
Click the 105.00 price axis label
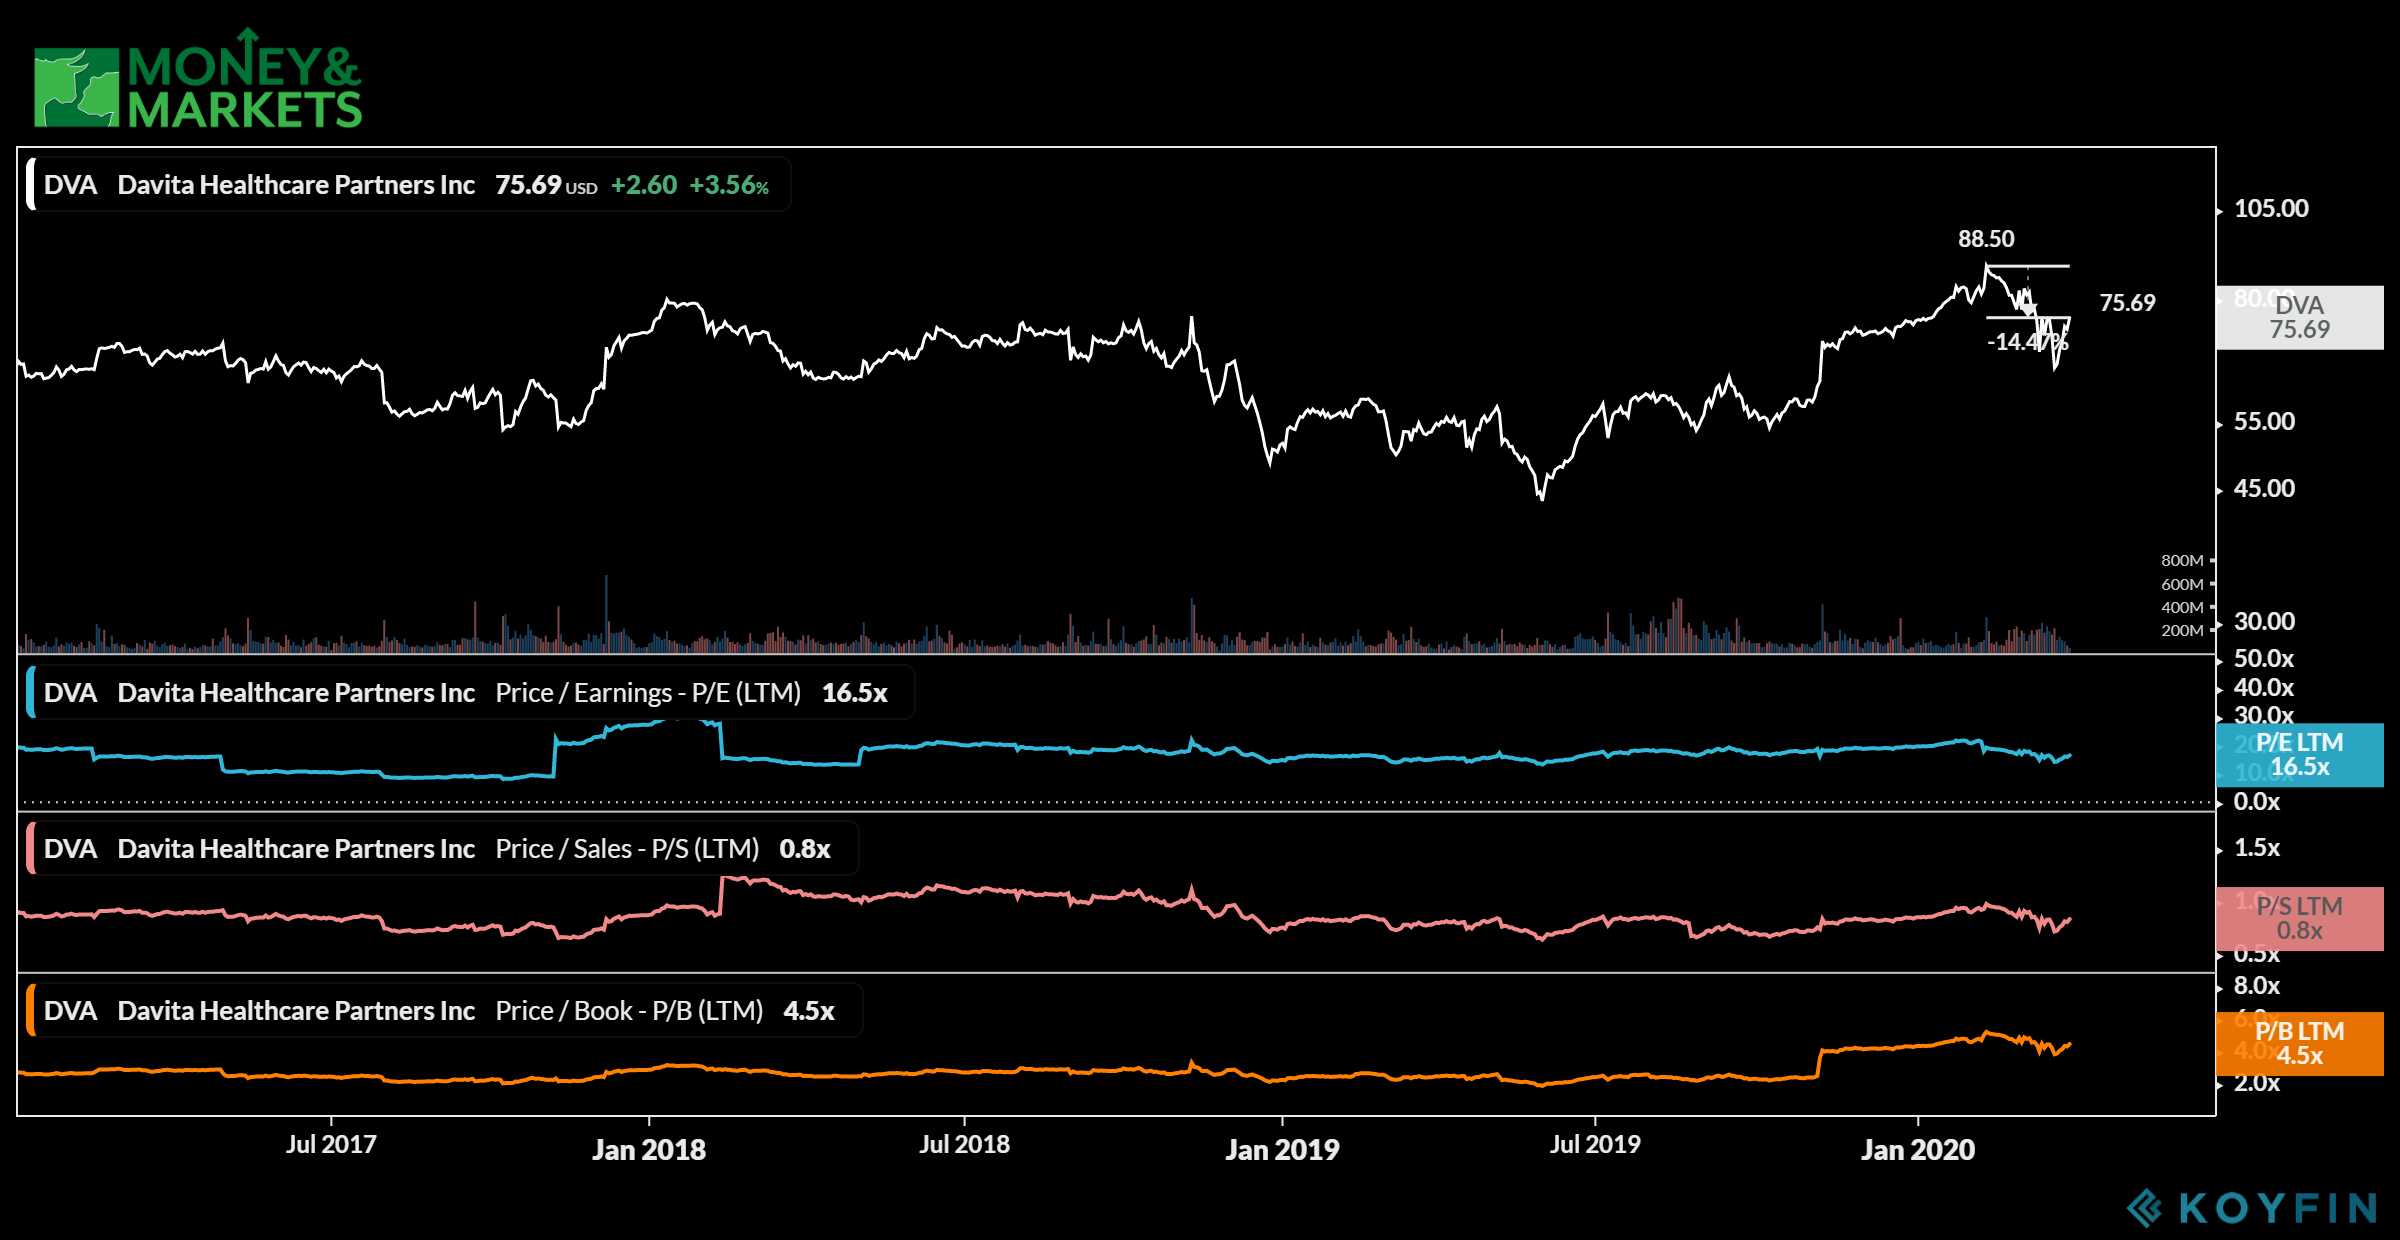coord(2271,209)
